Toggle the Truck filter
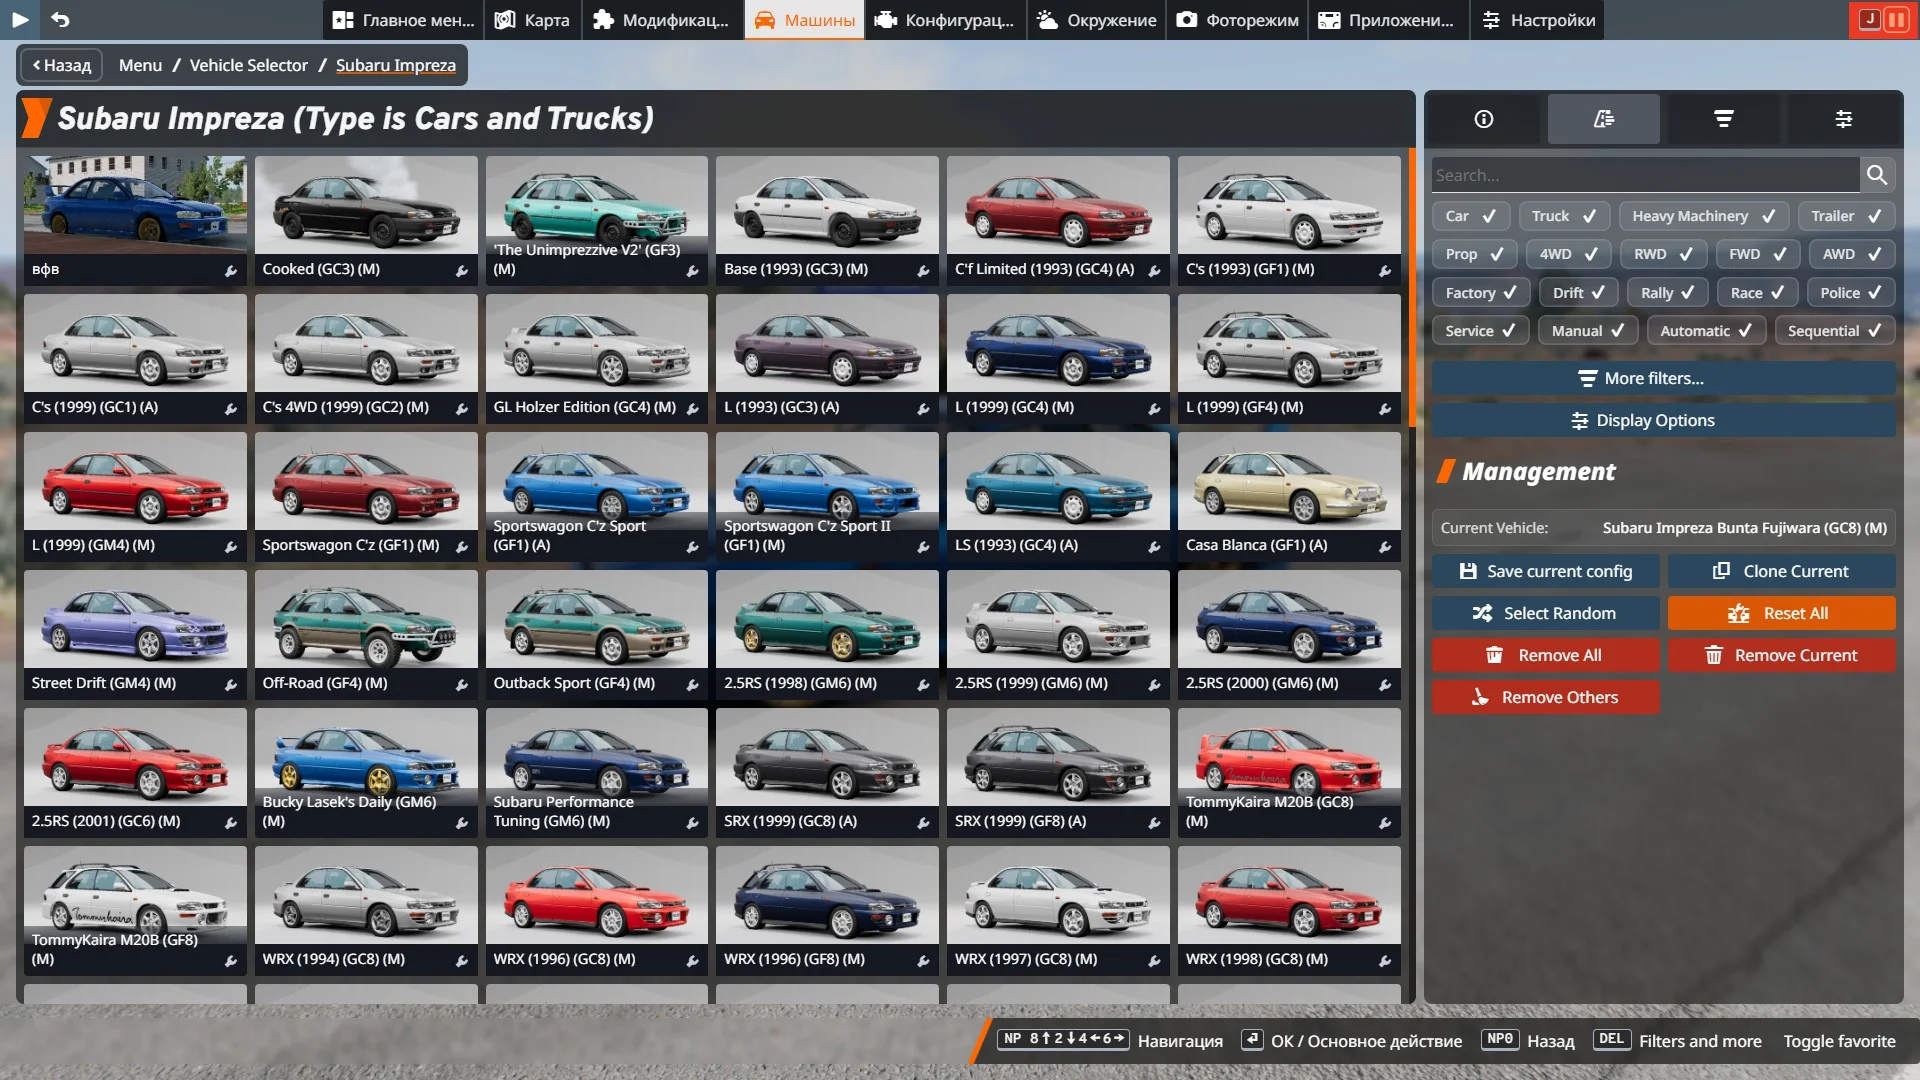Image resolution: width=1920 pixels, height=1080 pixels. pos(1564,216)
